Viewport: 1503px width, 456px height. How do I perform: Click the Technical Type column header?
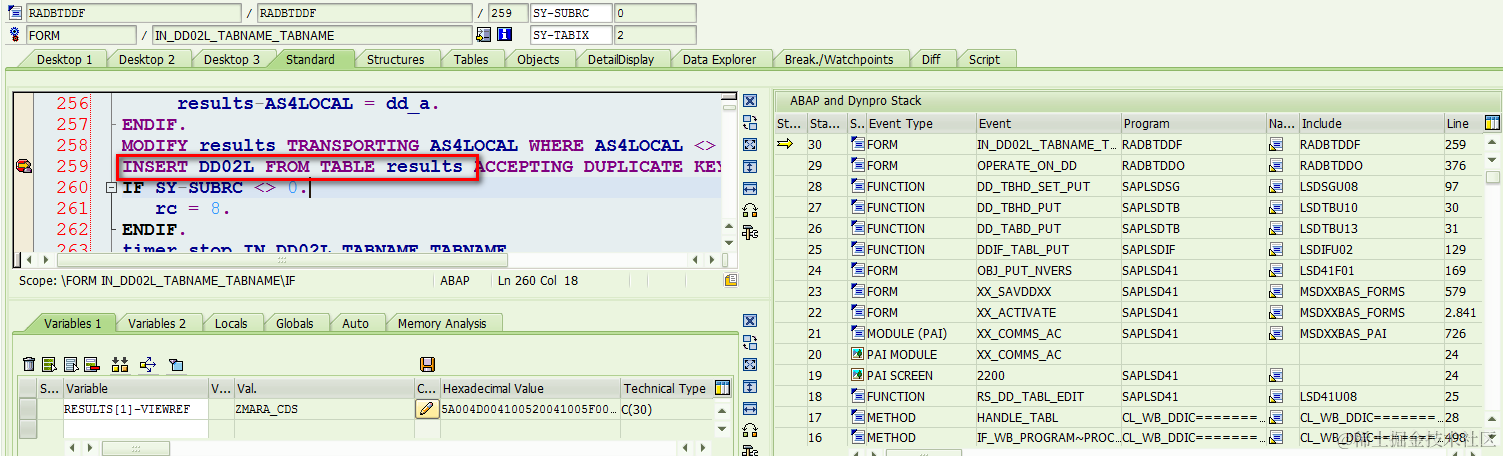point(665,388)
